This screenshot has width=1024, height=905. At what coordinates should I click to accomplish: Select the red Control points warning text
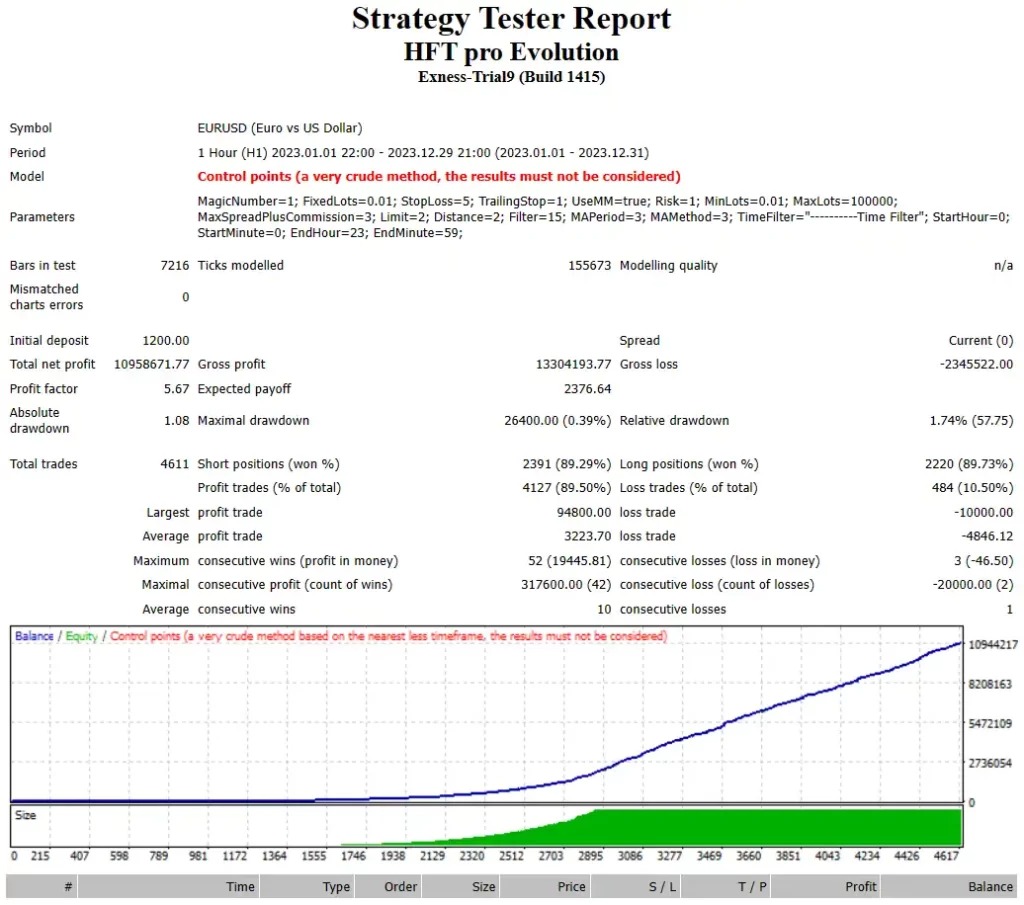tap(439, 177)
